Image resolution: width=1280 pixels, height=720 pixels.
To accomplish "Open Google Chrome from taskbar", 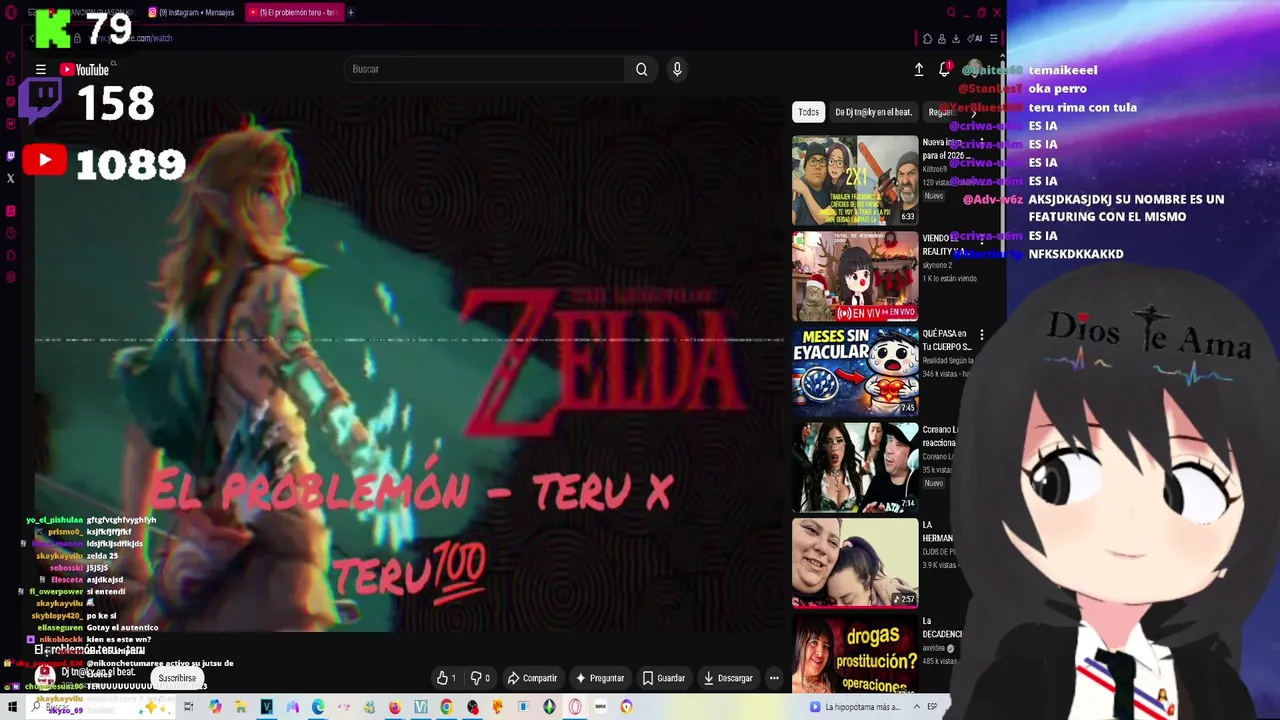I will pyautogui.click(x=446, y=707).
